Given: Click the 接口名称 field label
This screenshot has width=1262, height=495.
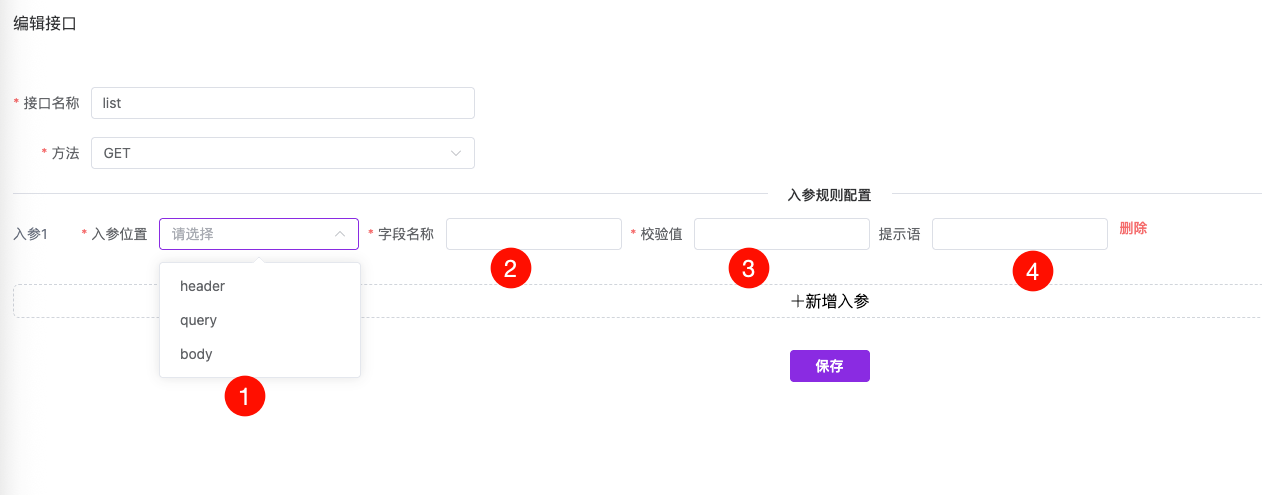Looking at the screenshot, I should click(51, 103).
